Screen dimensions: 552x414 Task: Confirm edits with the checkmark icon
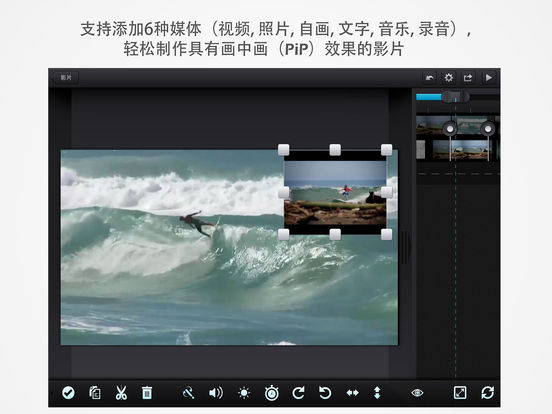click(68, 393)
